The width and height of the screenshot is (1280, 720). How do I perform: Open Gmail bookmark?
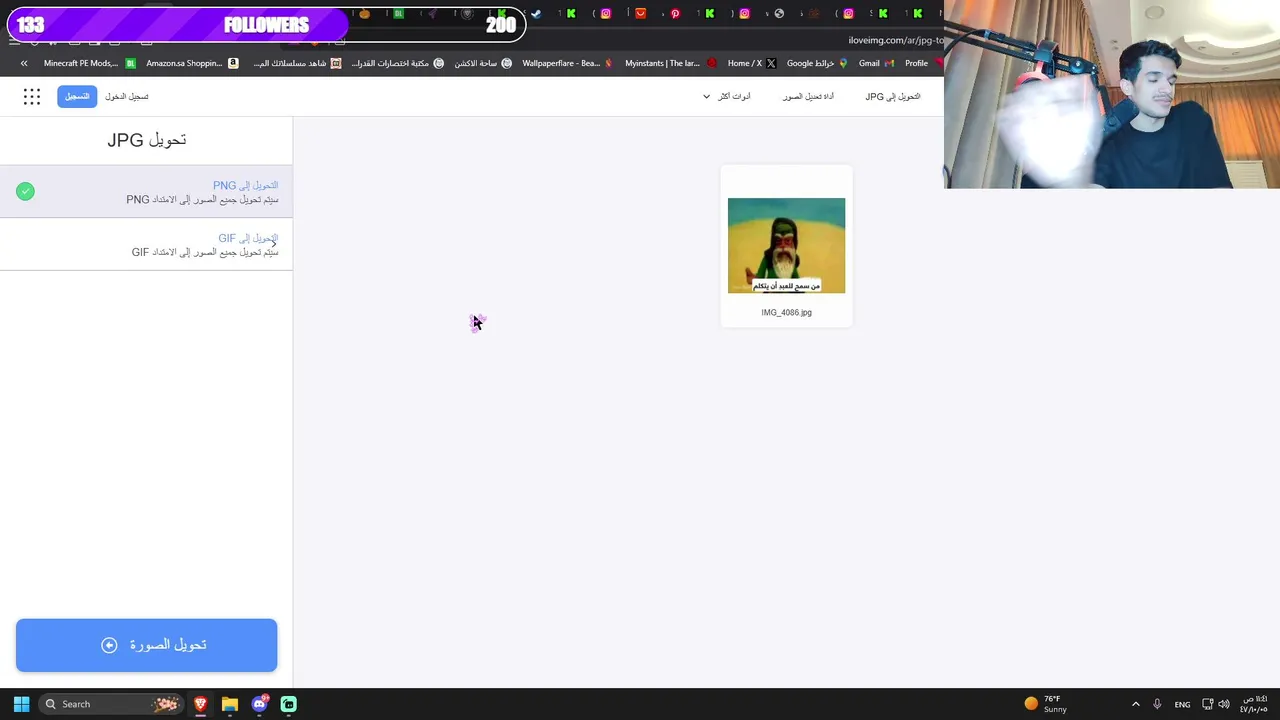tap(877, 63)
